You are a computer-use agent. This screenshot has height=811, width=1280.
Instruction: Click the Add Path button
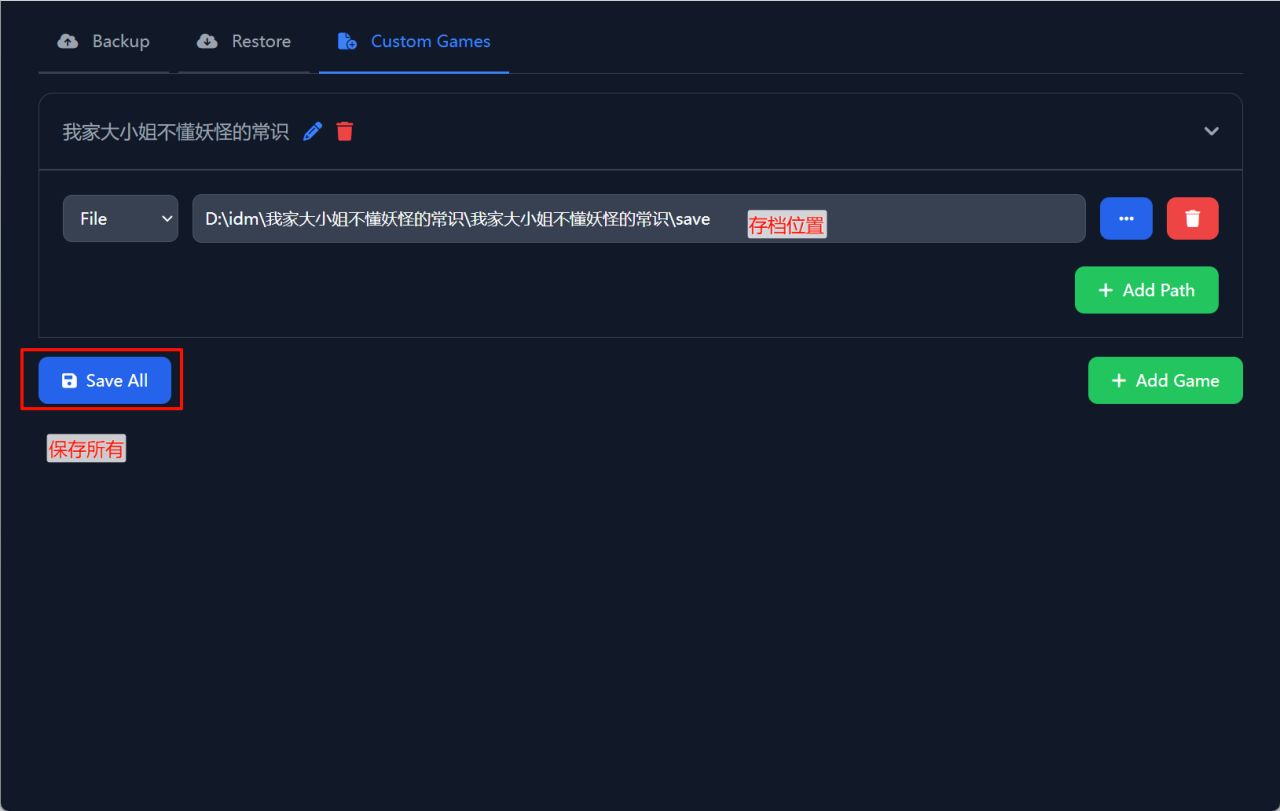[x=1146, y=290]
